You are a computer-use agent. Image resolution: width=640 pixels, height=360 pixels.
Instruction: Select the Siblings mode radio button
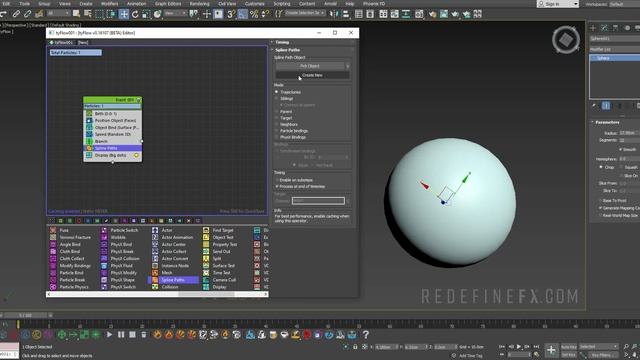click(276, 98)
